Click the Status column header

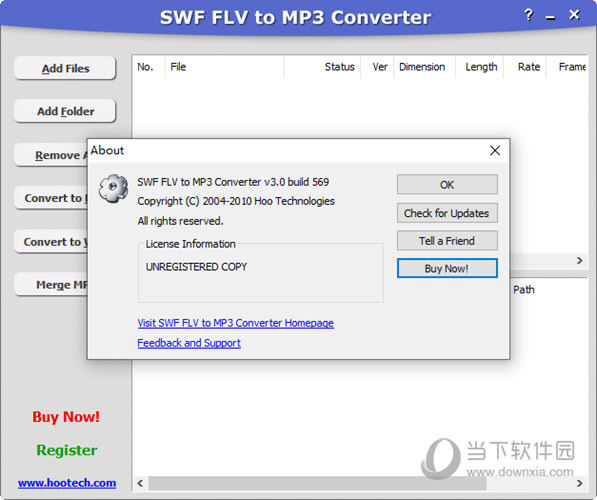[x=322, y=67]
